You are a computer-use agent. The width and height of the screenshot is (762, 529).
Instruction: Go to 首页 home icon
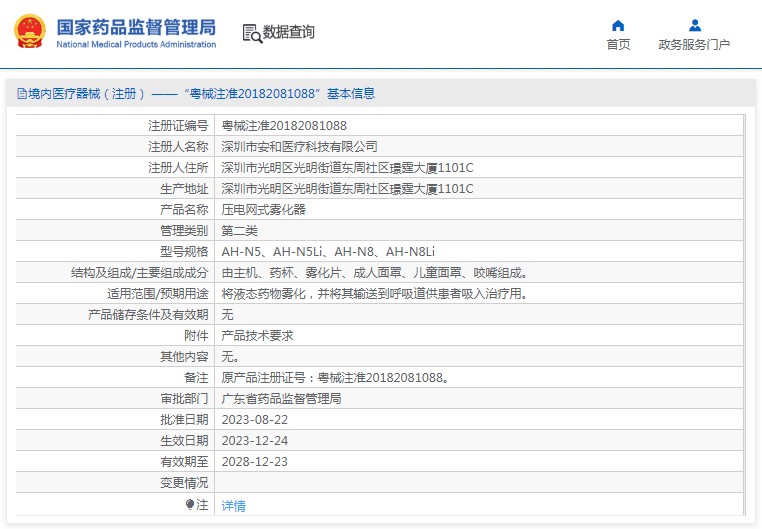(618, 25)
